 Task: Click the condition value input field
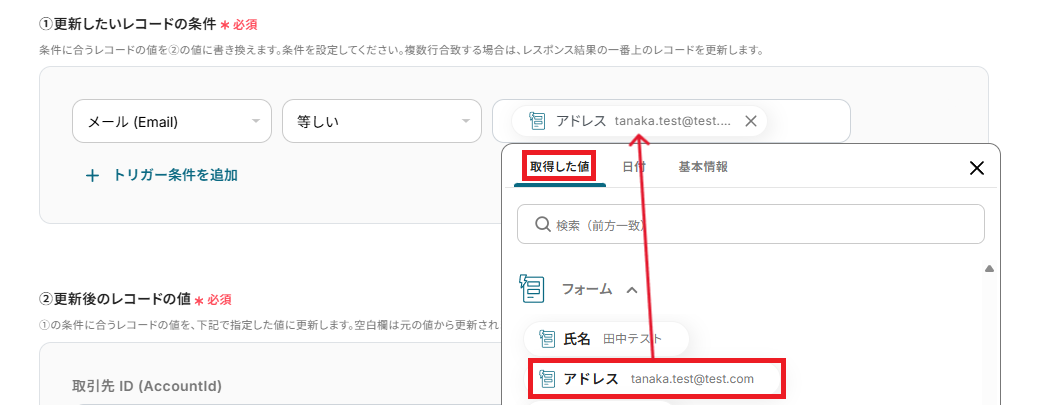pyautogui.click(x=671, y=121)
